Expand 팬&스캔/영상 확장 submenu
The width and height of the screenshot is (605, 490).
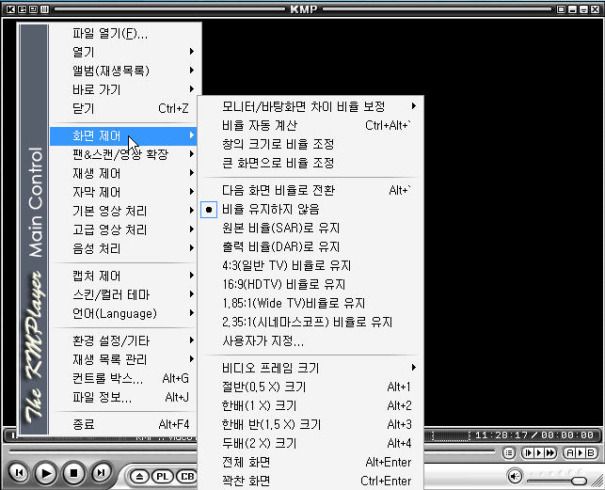123,154
